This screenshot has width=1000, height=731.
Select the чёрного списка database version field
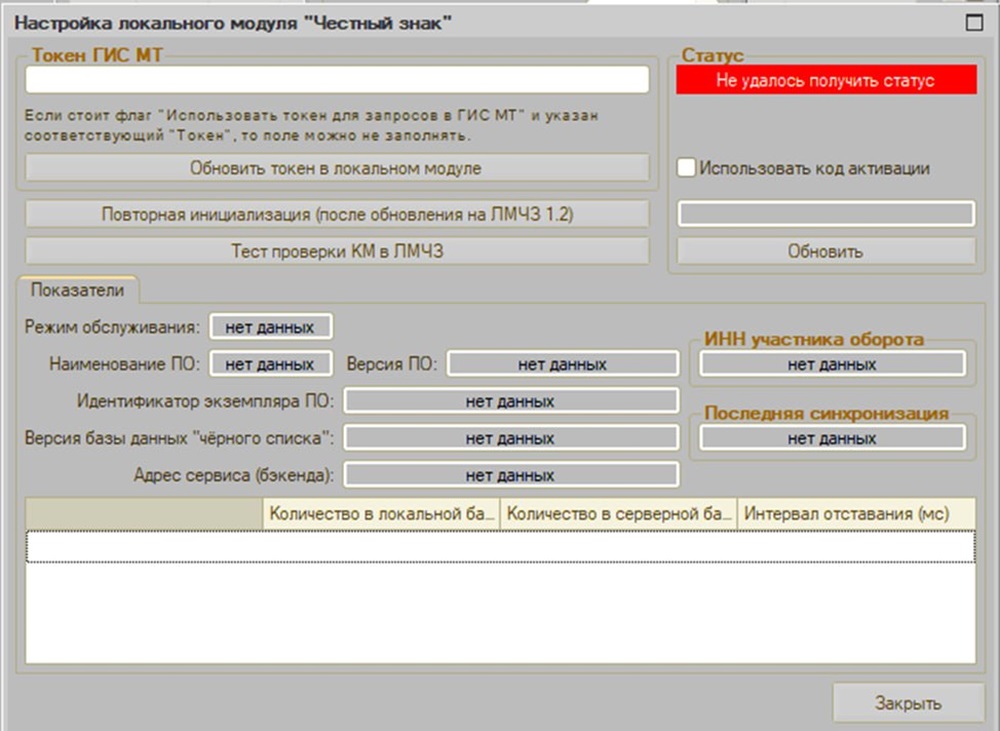click(x=510, y=438)
